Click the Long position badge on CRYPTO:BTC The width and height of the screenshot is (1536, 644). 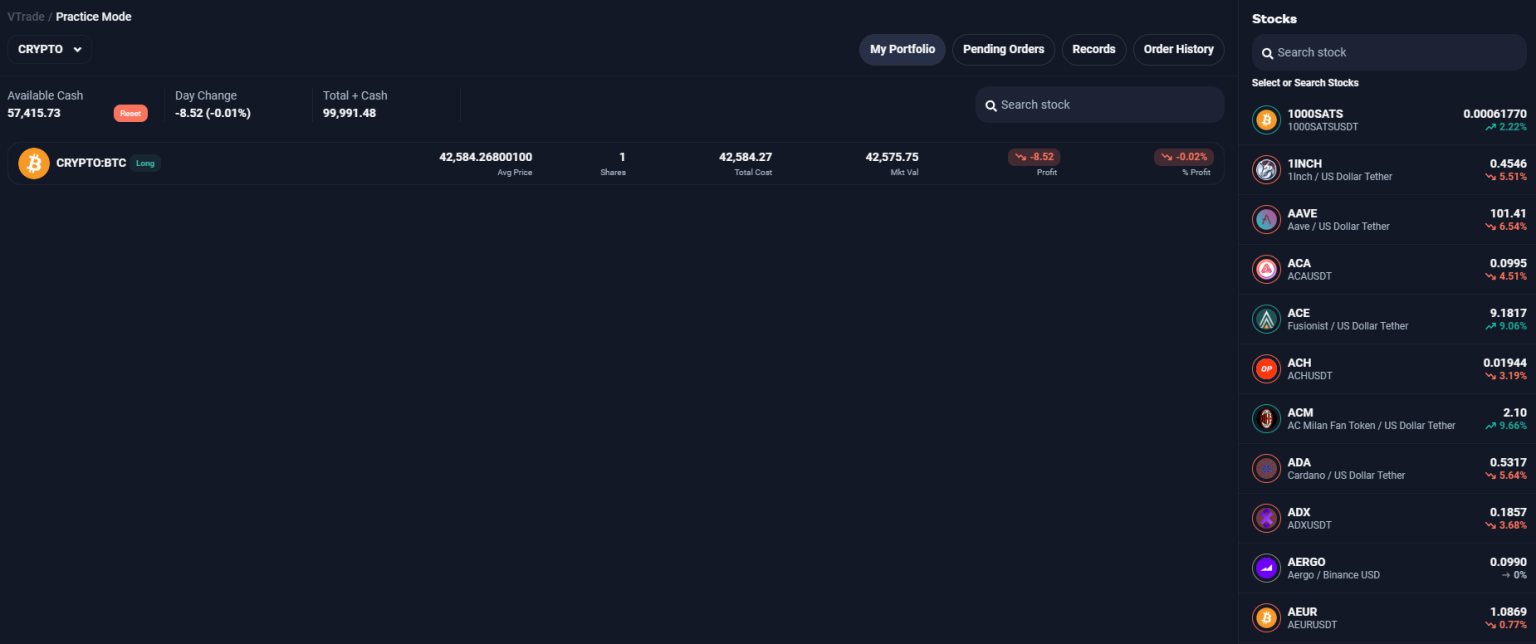146,162
